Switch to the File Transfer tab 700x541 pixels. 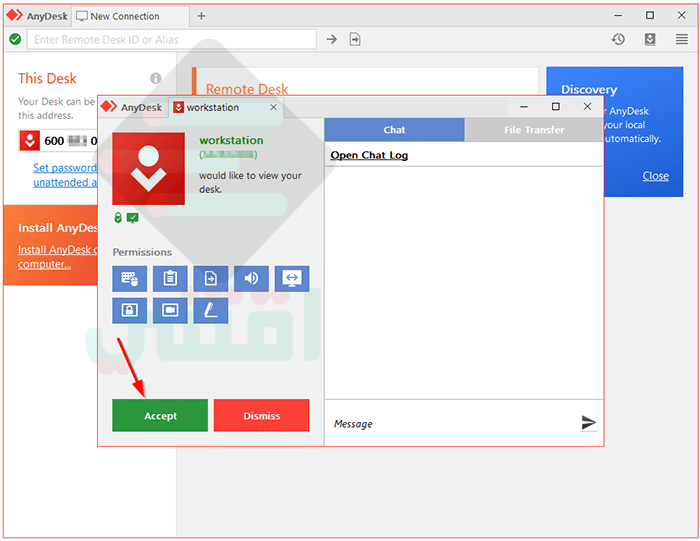534,130
